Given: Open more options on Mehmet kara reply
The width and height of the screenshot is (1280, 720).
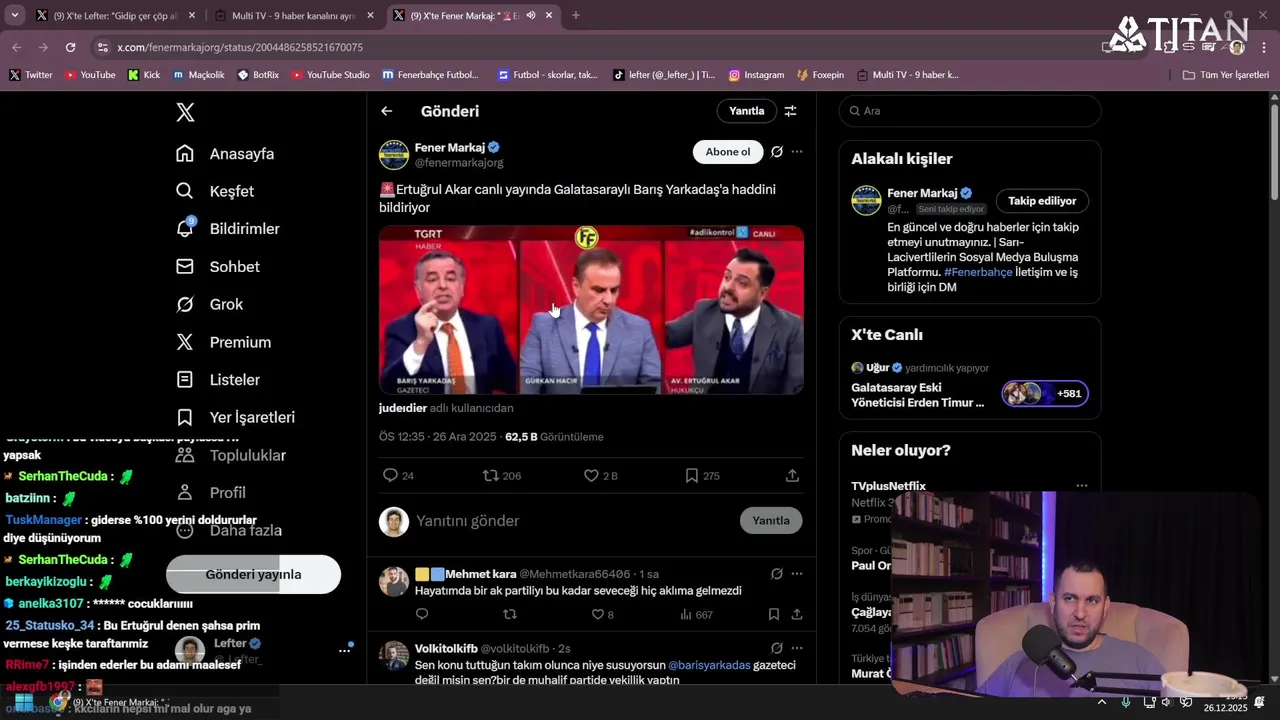Looking at the screenshot, I should 797,574.
